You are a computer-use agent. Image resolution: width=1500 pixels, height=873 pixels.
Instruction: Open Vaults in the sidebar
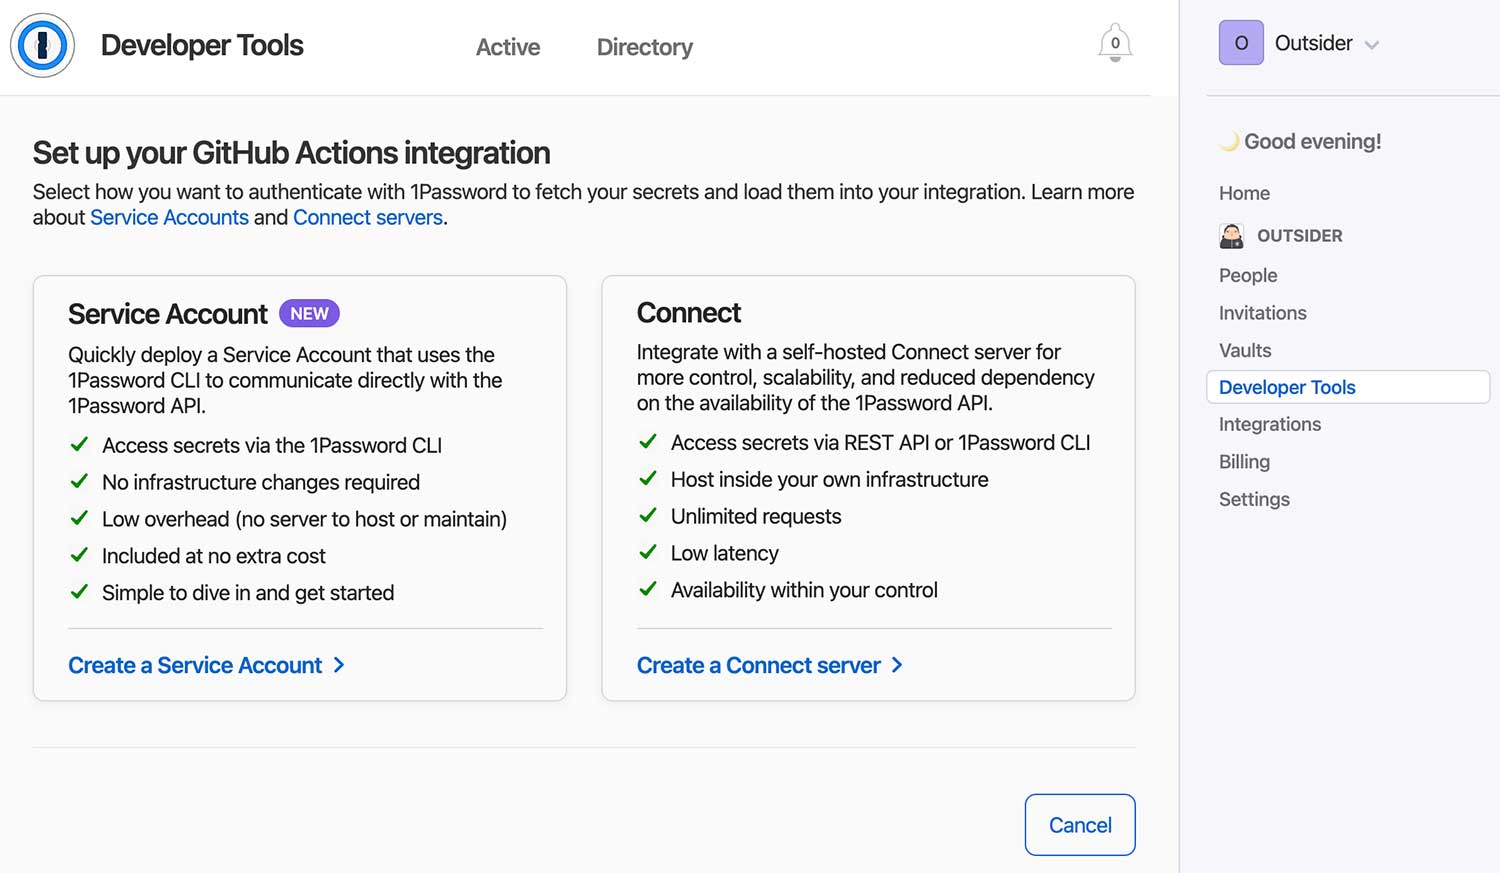[x=1245, y=351]
